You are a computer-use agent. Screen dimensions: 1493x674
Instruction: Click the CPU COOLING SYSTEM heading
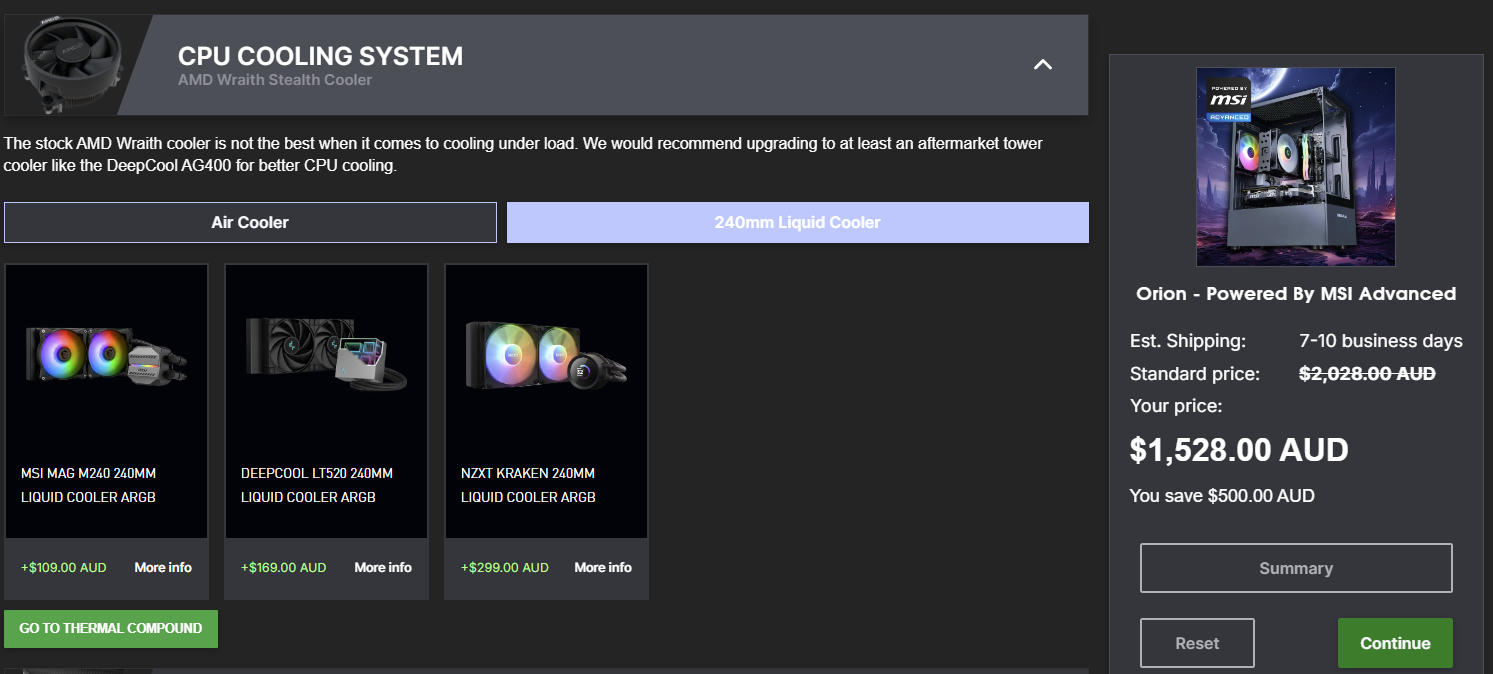coord(321,56)
